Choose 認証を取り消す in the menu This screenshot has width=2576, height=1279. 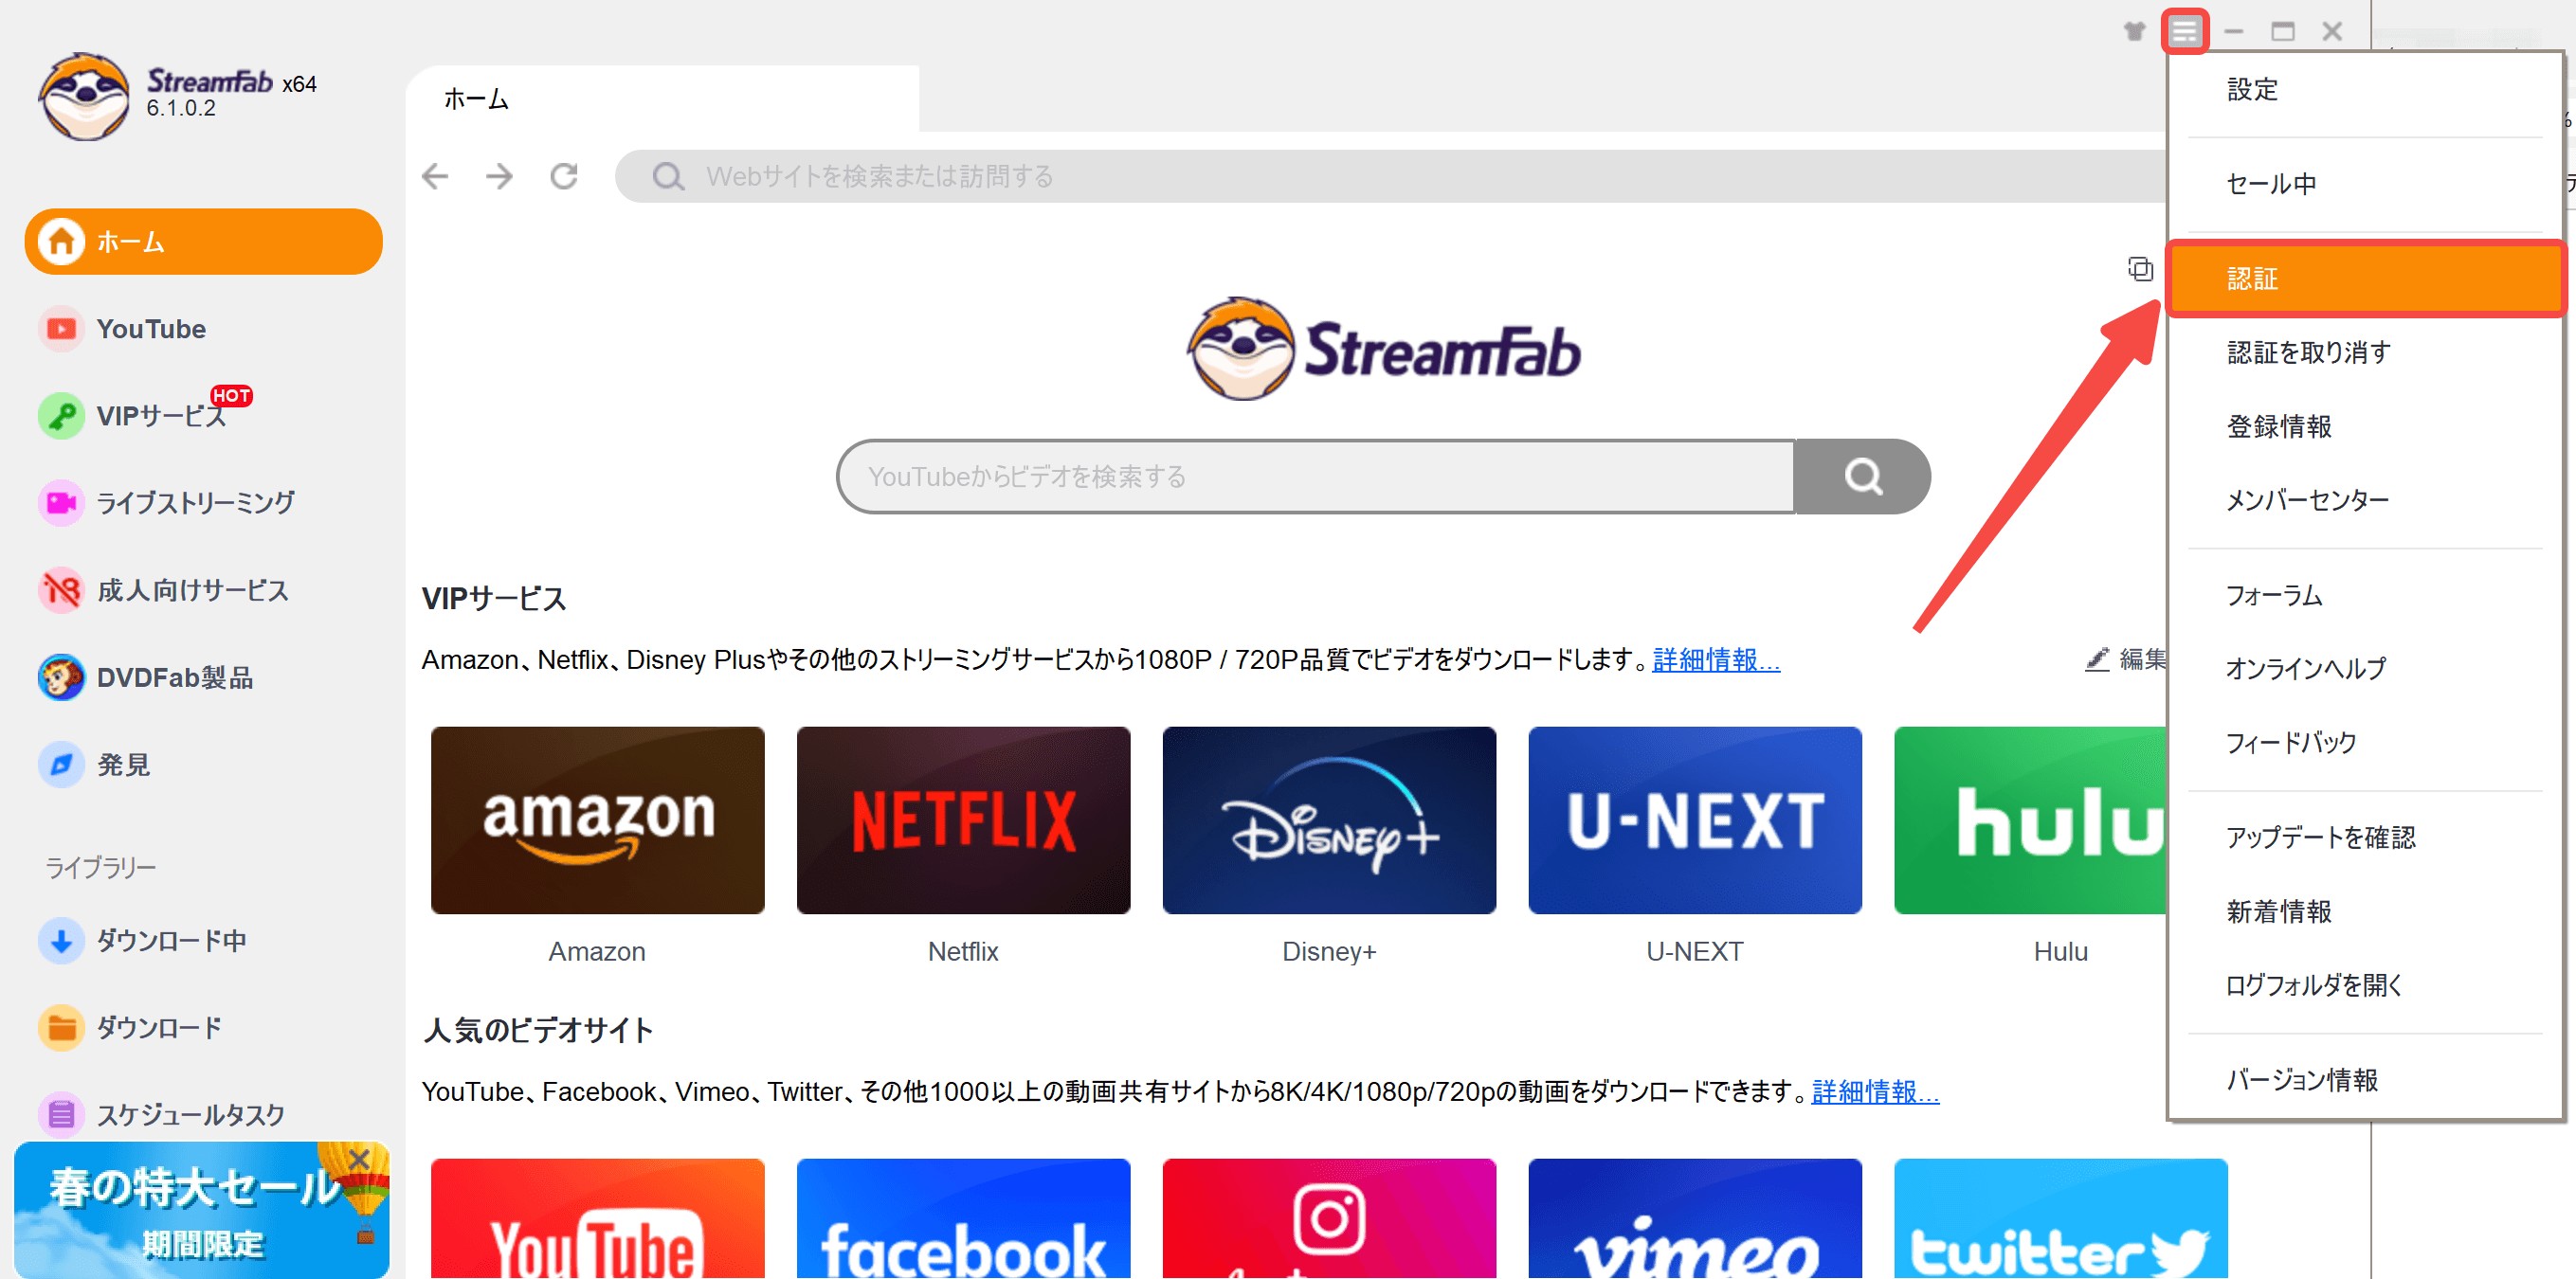(x=2365, y=352)
